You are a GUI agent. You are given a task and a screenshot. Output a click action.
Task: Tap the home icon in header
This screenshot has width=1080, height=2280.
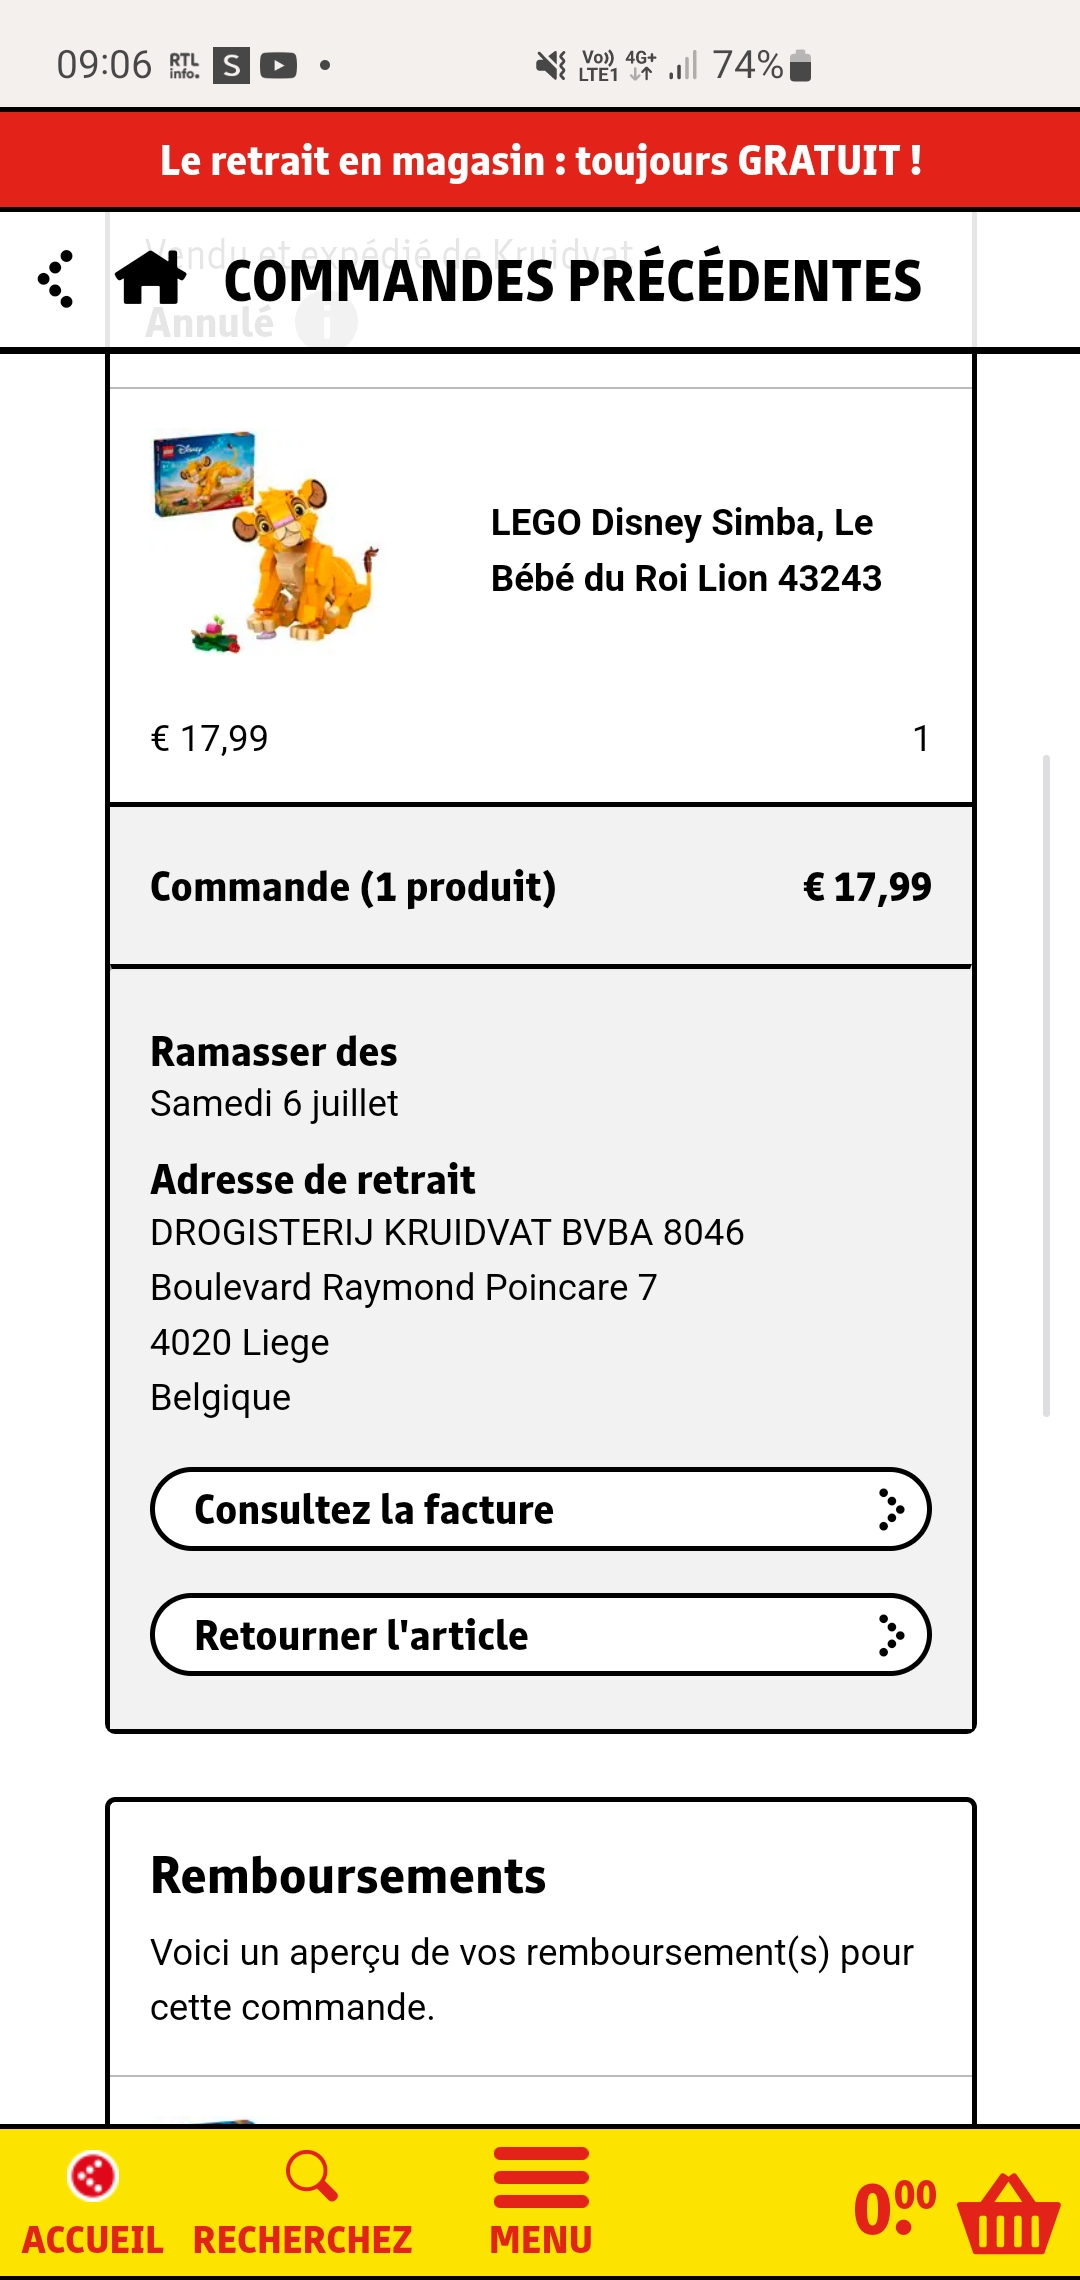[151, 278]
